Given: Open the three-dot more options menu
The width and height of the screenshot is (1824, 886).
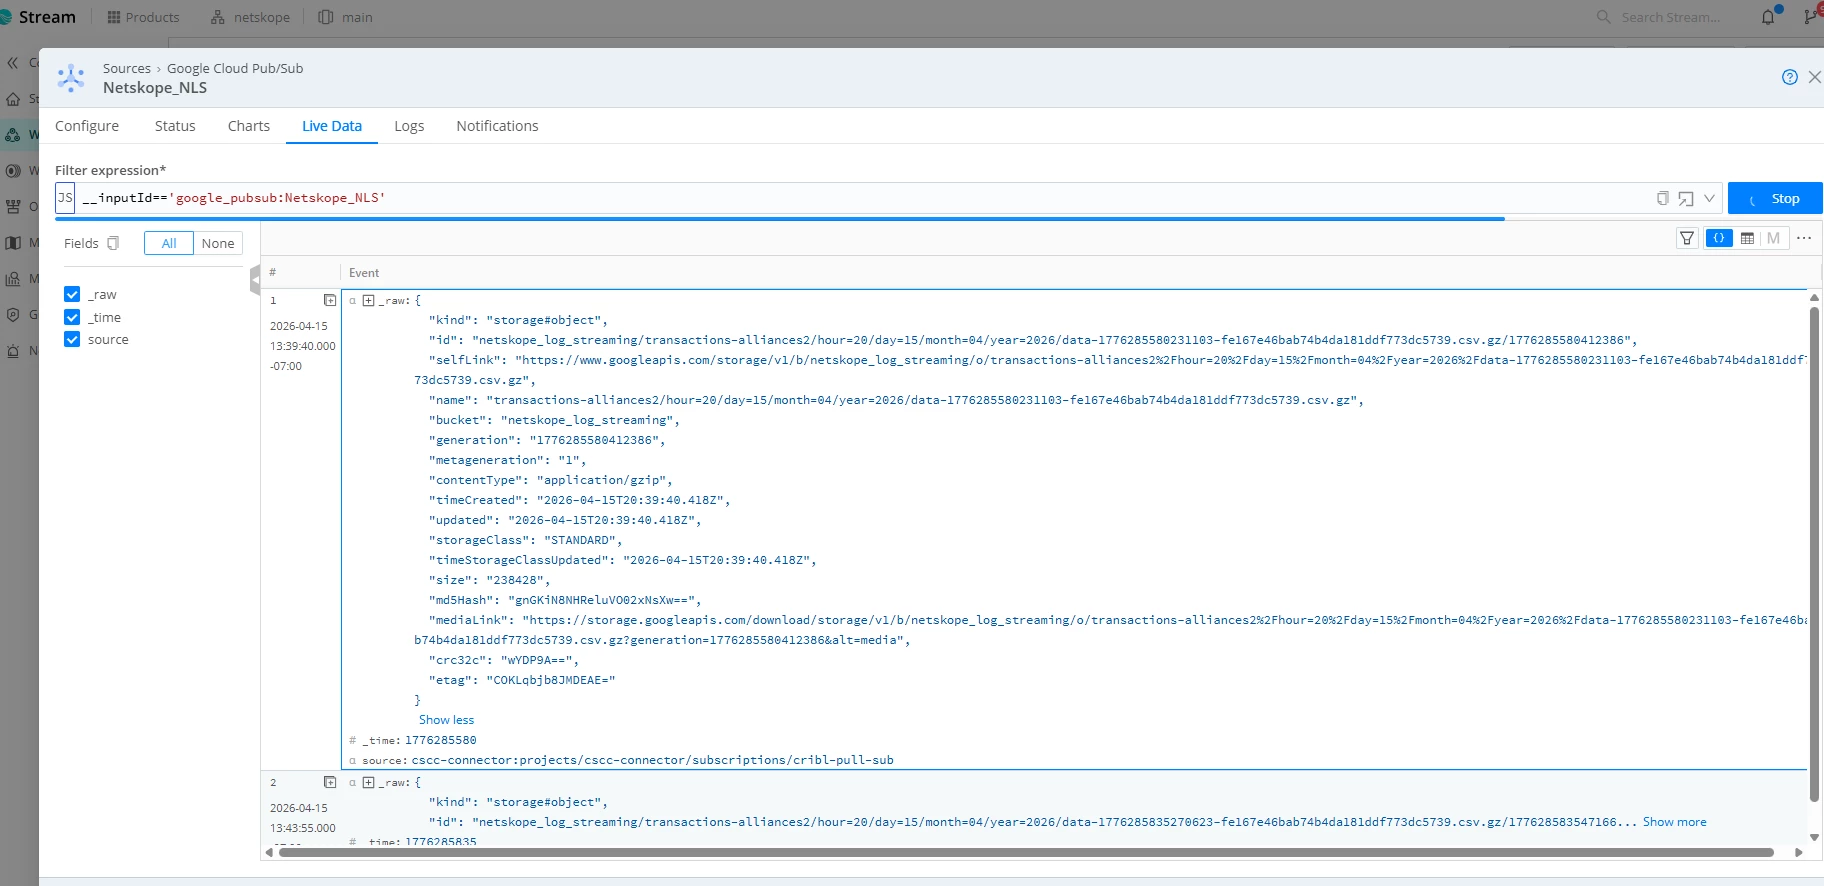Looking at the screenshot, I should click(x=1804, y=238).
